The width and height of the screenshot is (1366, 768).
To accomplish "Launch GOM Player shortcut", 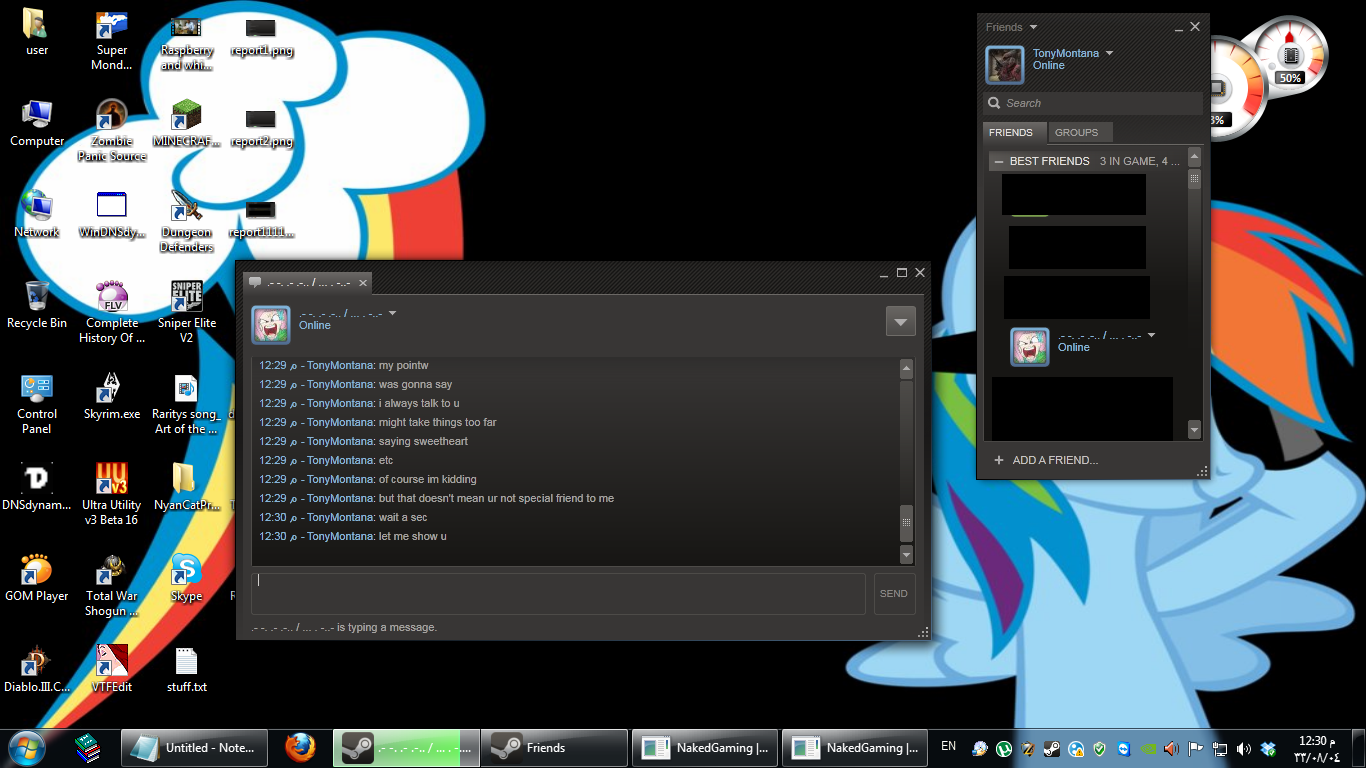I will [37, 577].
